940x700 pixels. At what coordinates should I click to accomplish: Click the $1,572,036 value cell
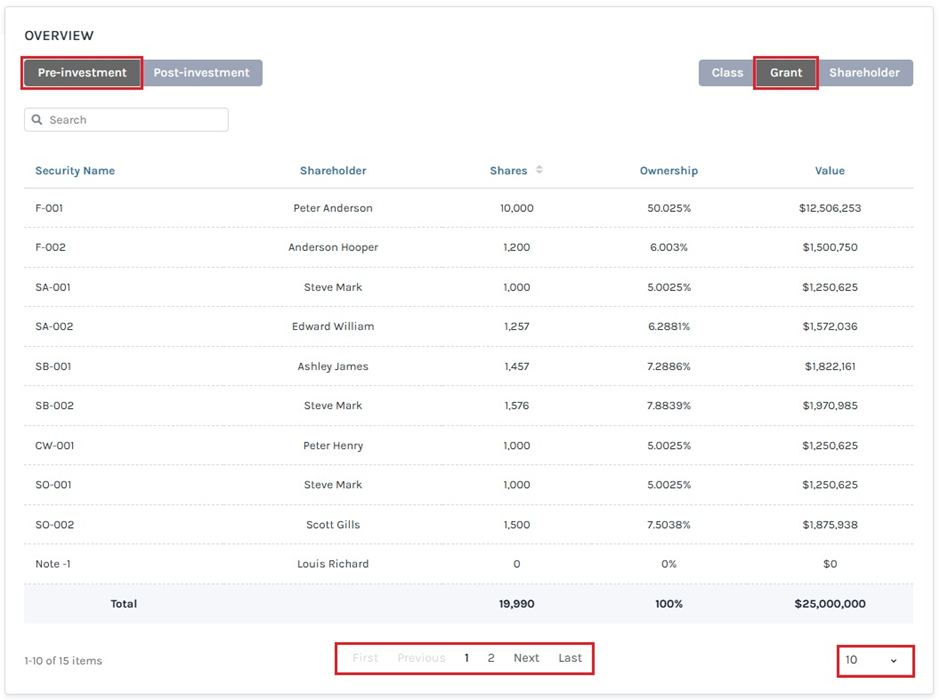coord(830,326)
